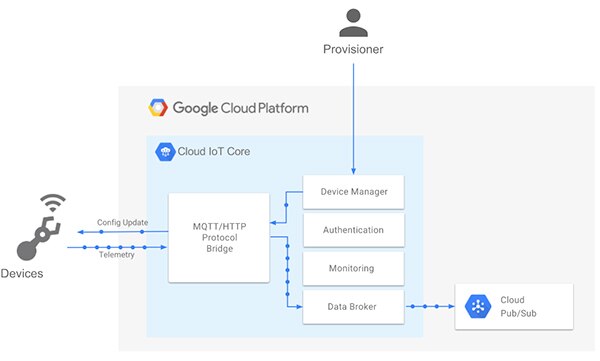Select the Authentication box

pos(353,230)
